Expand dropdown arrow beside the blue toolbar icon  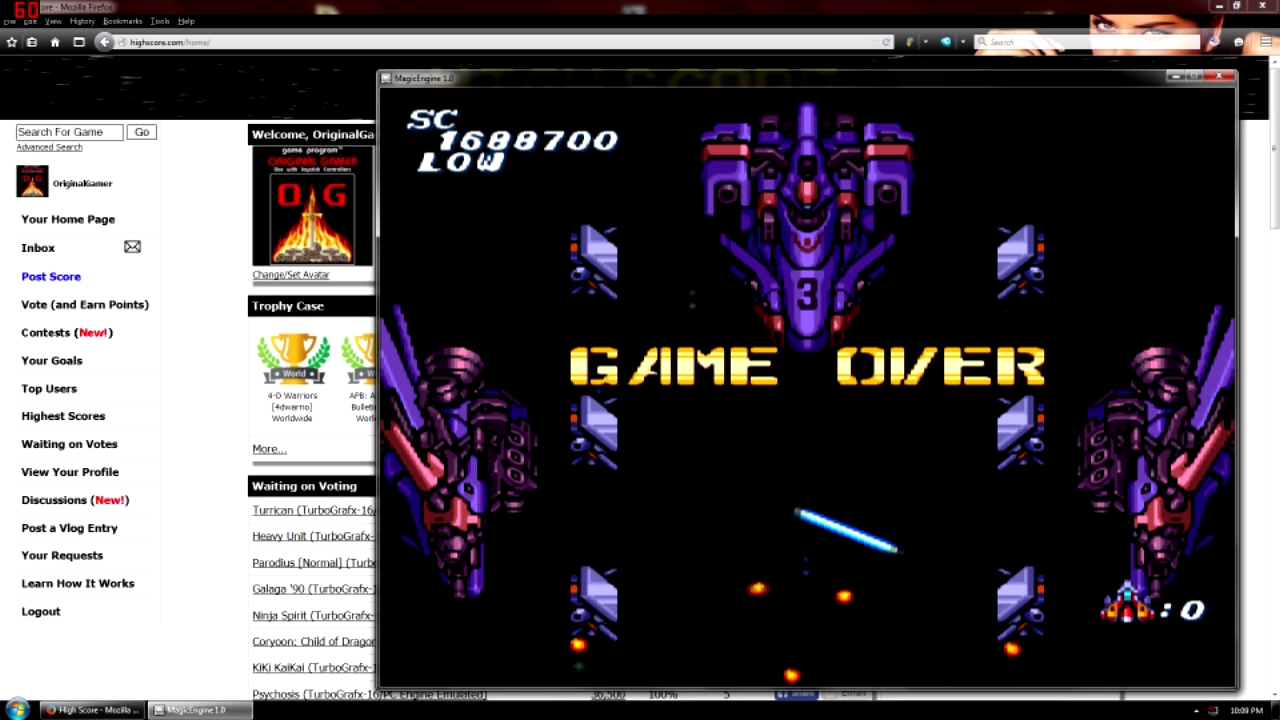click(962, 42)
